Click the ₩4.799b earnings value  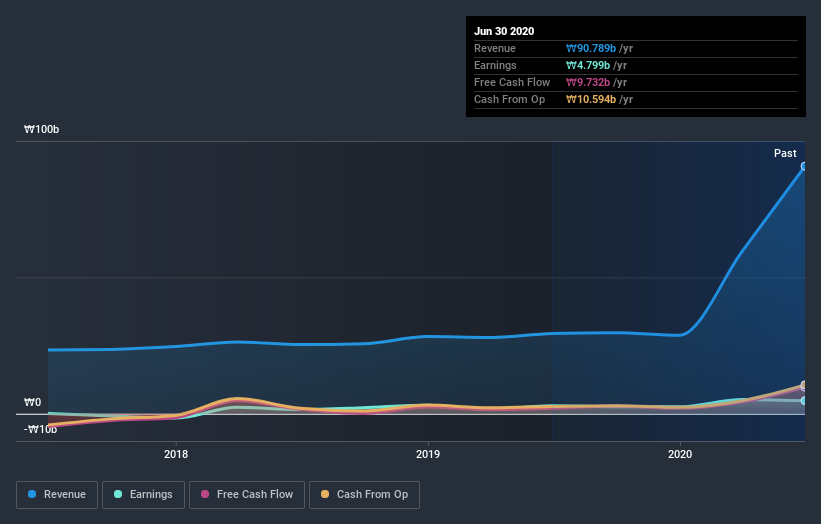coord(587,65)
